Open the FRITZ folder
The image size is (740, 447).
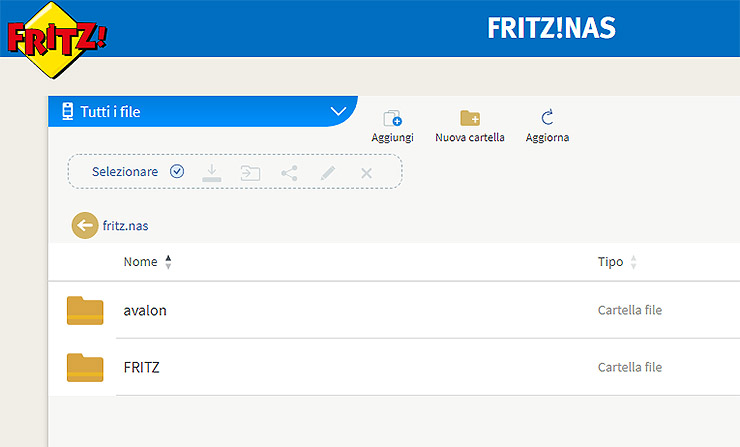(x=141, y=367)
